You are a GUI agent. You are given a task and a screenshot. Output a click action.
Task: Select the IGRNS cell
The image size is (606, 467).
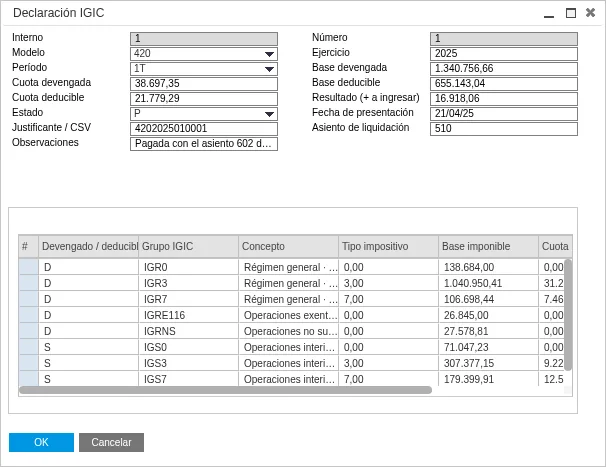[x=189, y=331]
